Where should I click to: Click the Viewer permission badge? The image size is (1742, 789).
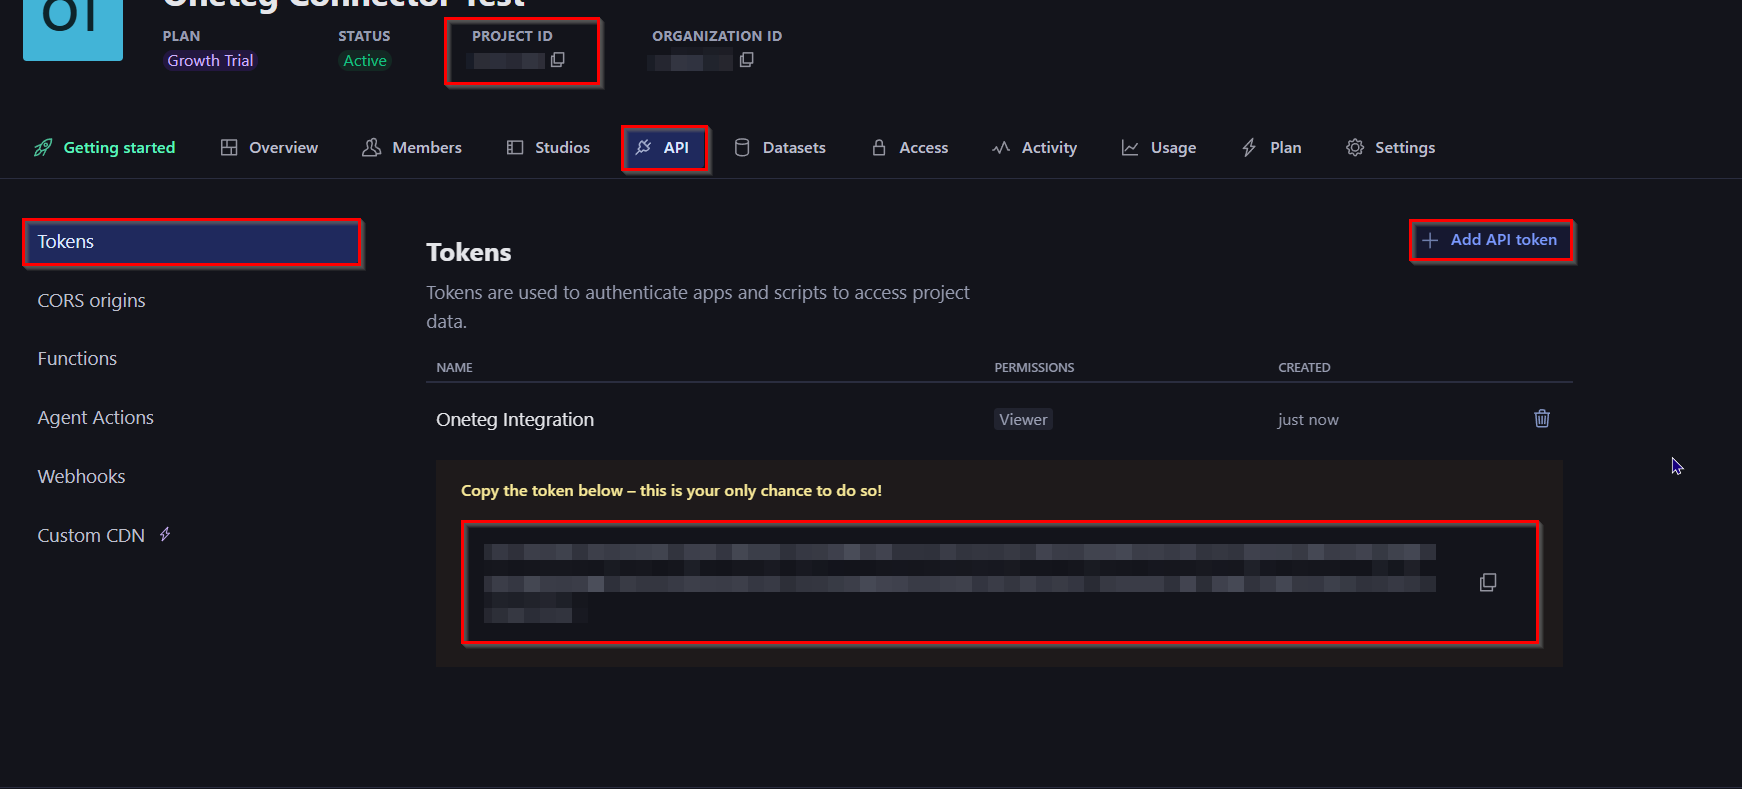[1023, 420]
